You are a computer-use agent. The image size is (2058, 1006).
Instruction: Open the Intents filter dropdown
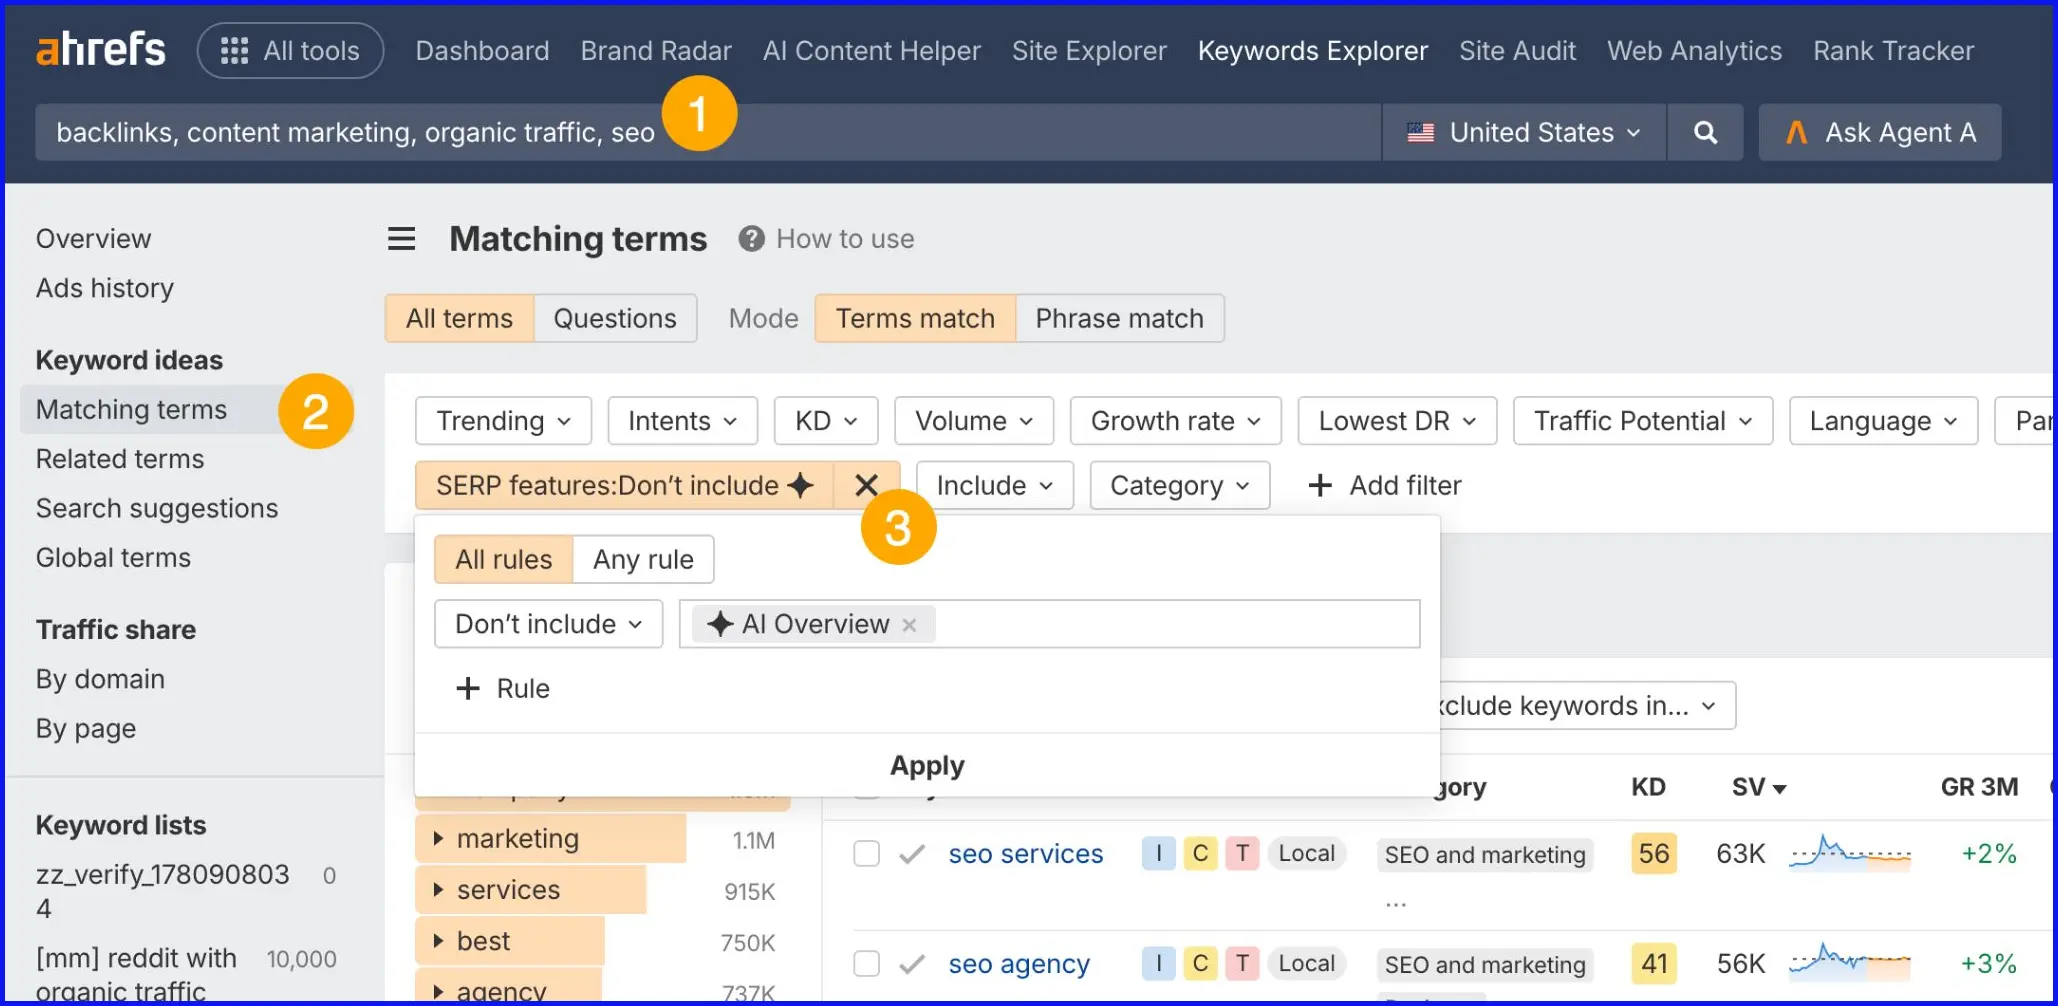[x=682, y=421]
